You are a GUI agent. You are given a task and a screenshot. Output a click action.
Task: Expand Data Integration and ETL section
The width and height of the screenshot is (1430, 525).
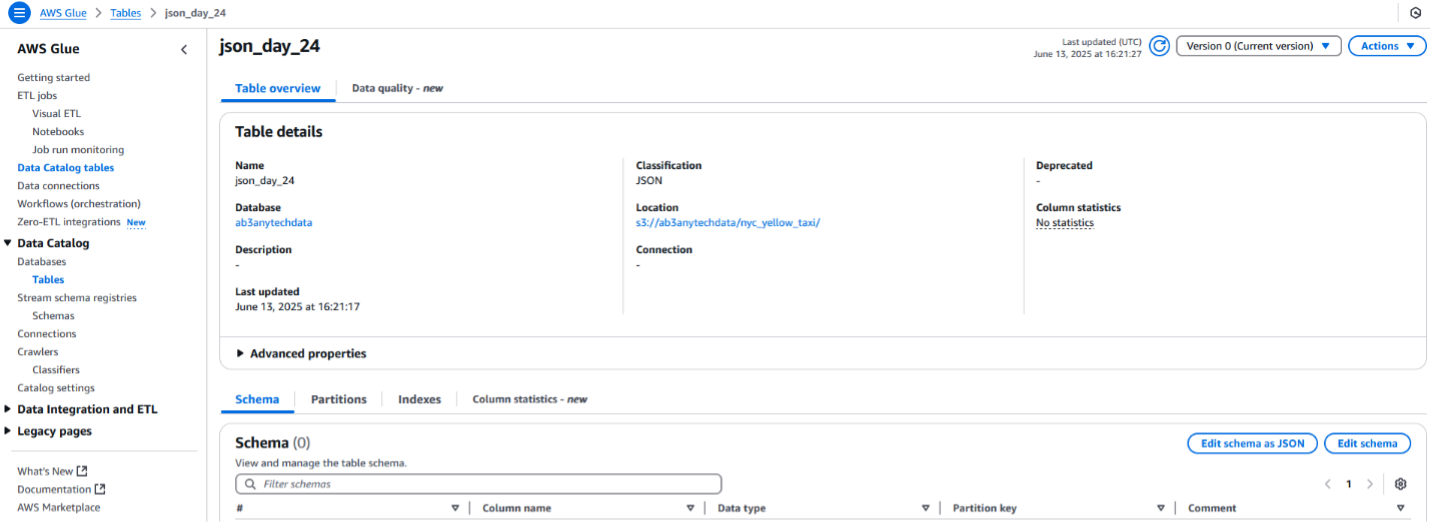pyautogui.click(x=9, y=409)
